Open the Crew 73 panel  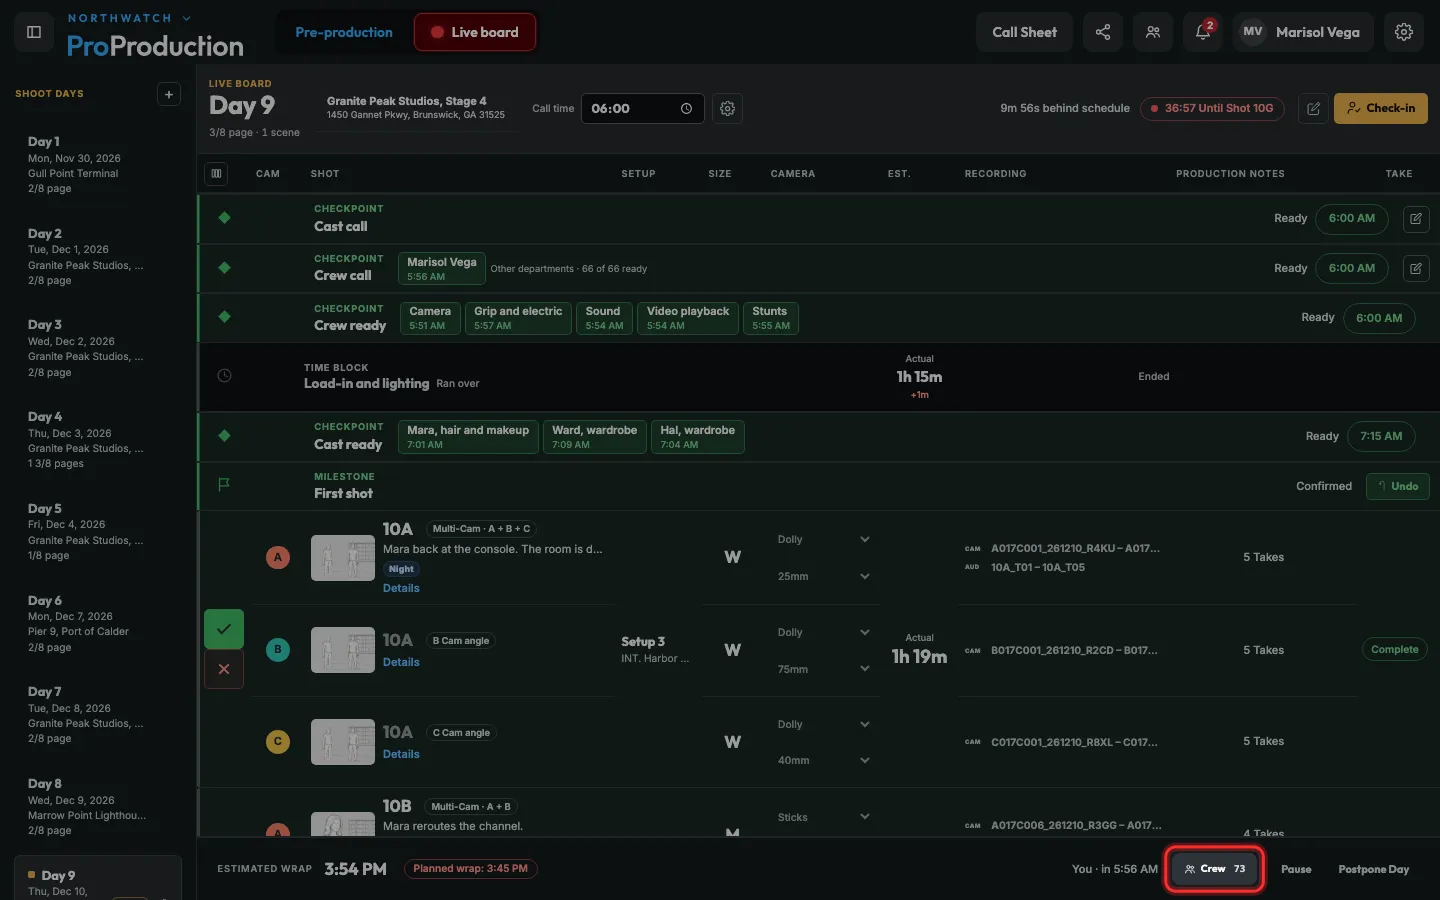coord(1215,869)
